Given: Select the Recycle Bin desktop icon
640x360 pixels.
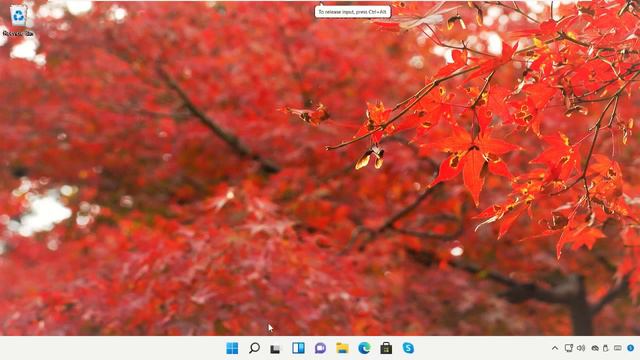Looking at the screenshot, I should coord(18,20).
